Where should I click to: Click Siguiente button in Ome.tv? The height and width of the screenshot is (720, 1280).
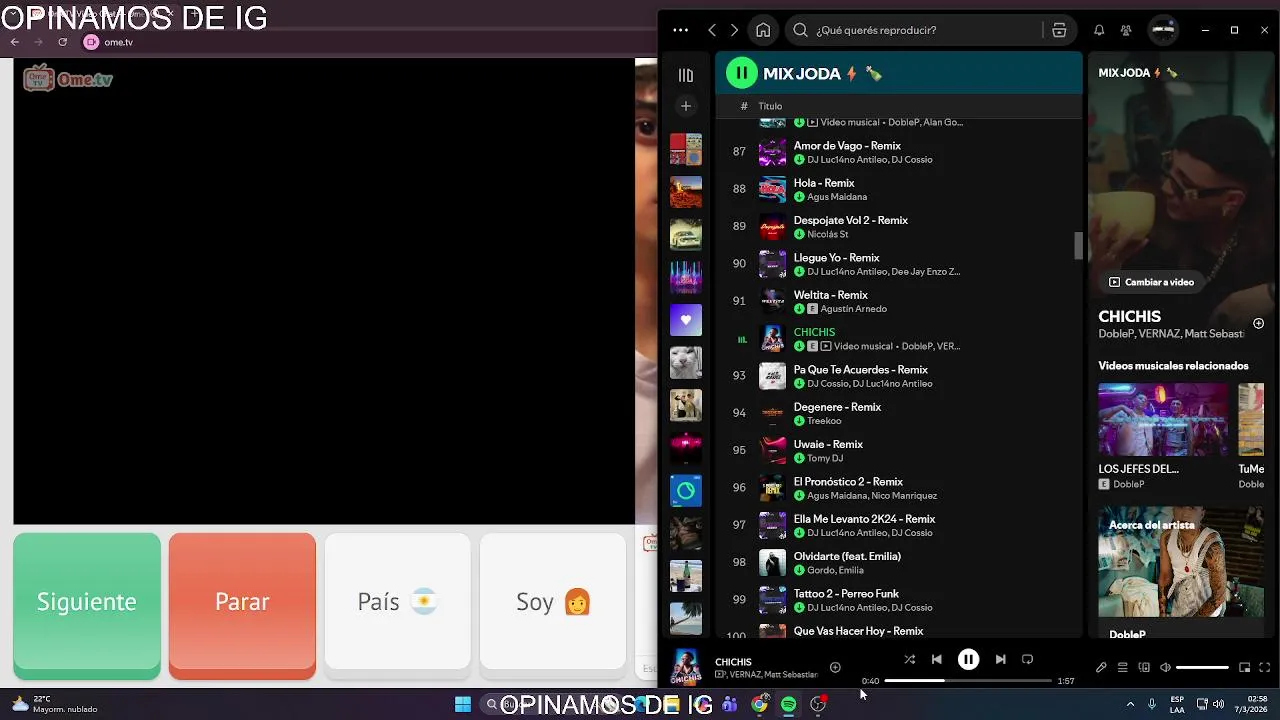(x=87, y=604)
